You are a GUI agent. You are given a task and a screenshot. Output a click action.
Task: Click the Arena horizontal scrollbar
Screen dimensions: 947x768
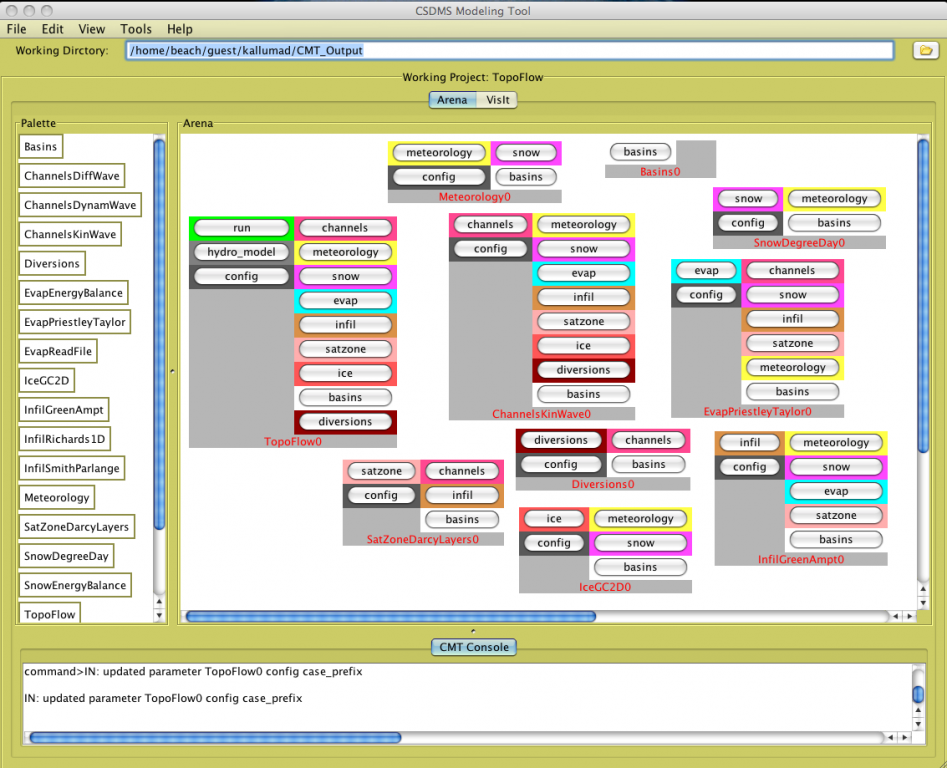tap(390, 617)
